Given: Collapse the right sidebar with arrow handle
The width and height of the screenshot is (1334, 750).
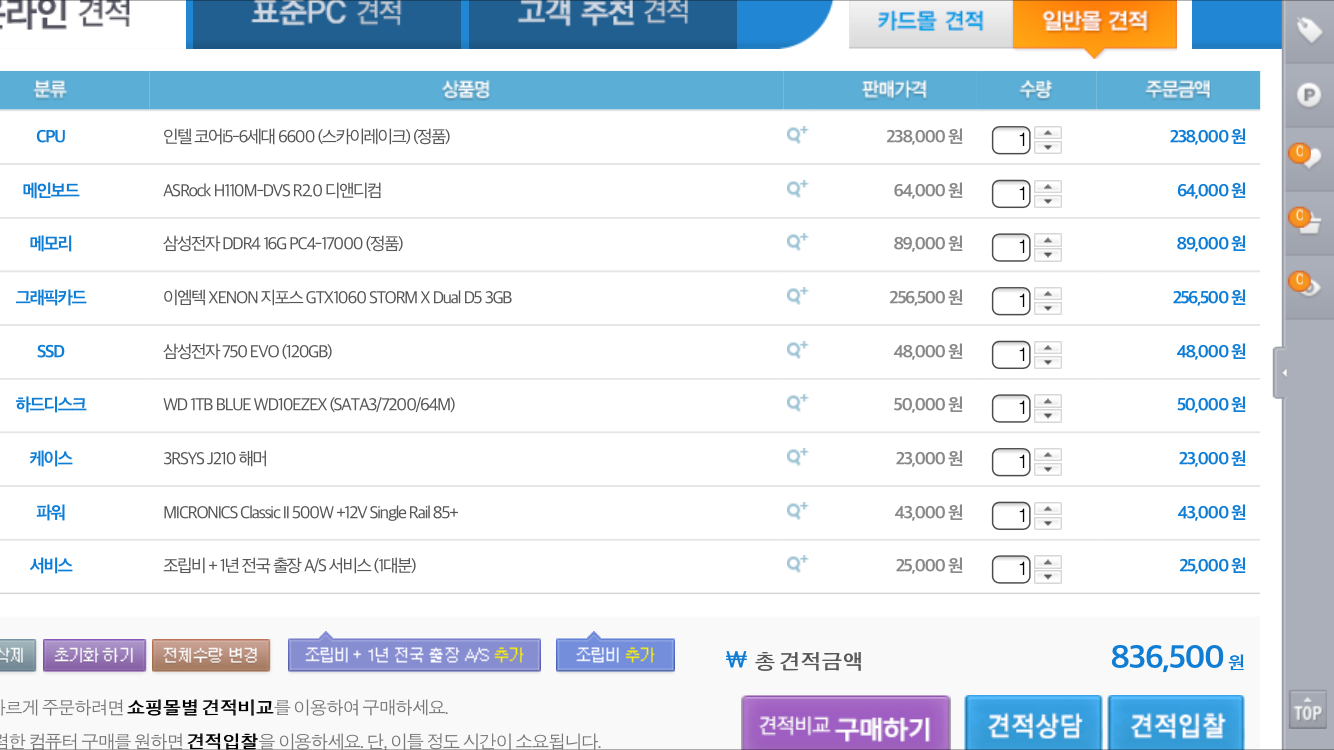Looking at the screenshot, I should click(1278, 373).
